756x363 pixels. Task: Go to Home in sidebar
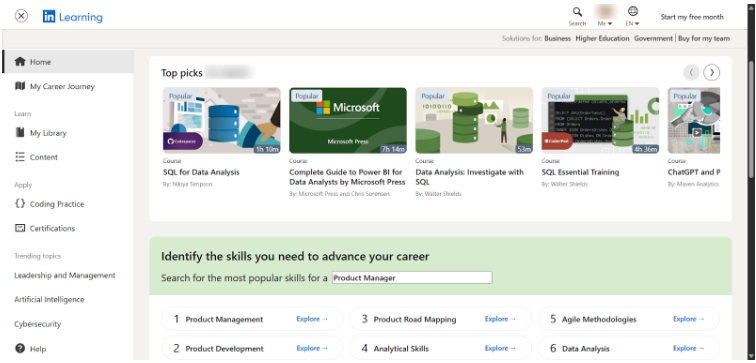(x=68, y=62)
